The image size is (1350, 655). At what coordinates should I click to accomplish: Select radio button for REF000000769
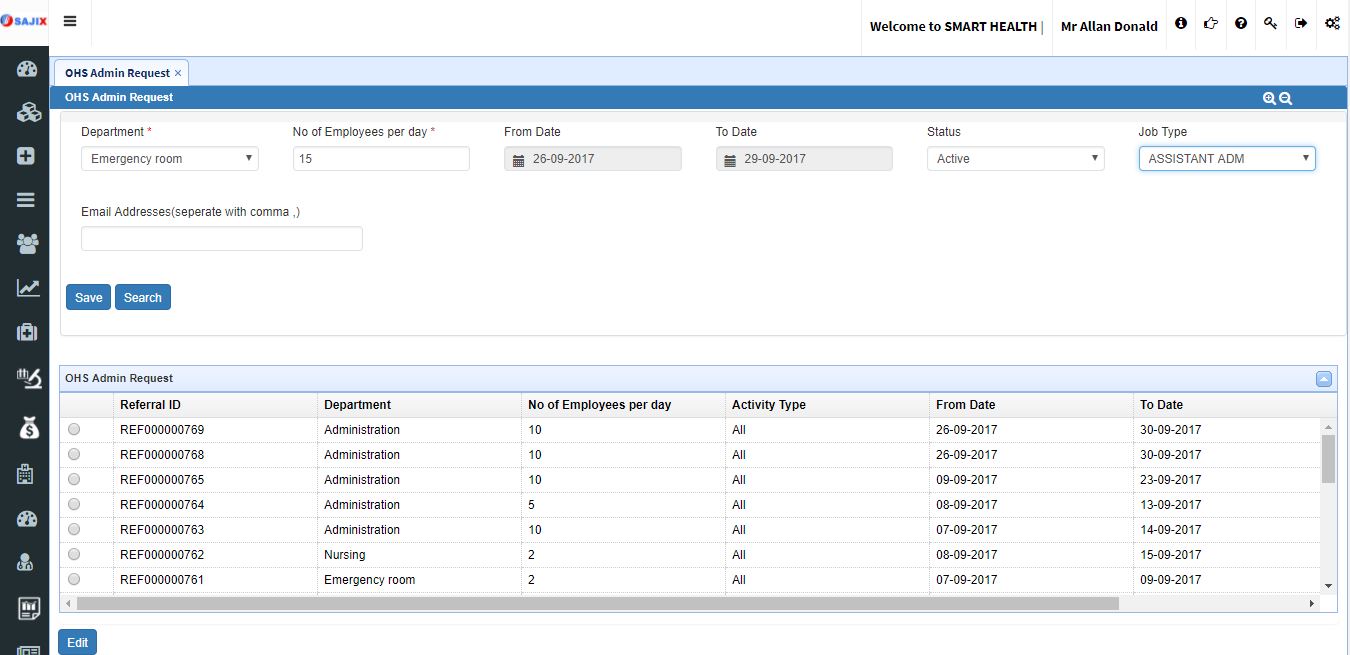pyautogui.click(x=74, y=429)
